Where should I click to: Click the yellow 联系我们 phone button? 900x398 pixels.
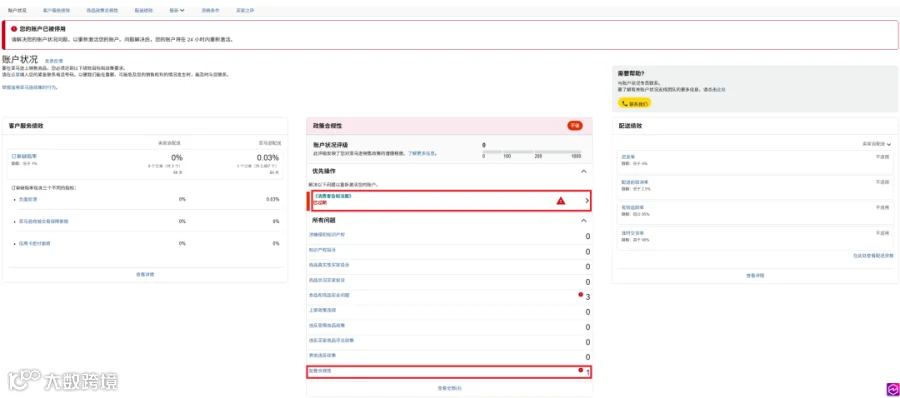tap(634, 104)
